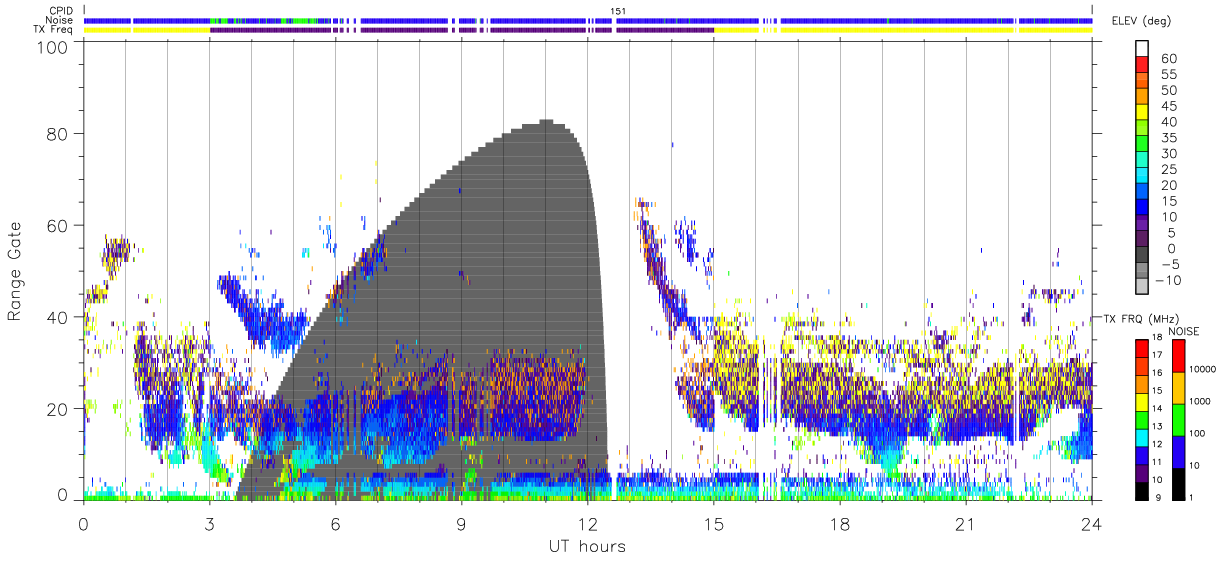Click the '40' tick on the Range Gate axis
Screen dimensions: 1228x567
coord(58,318)
